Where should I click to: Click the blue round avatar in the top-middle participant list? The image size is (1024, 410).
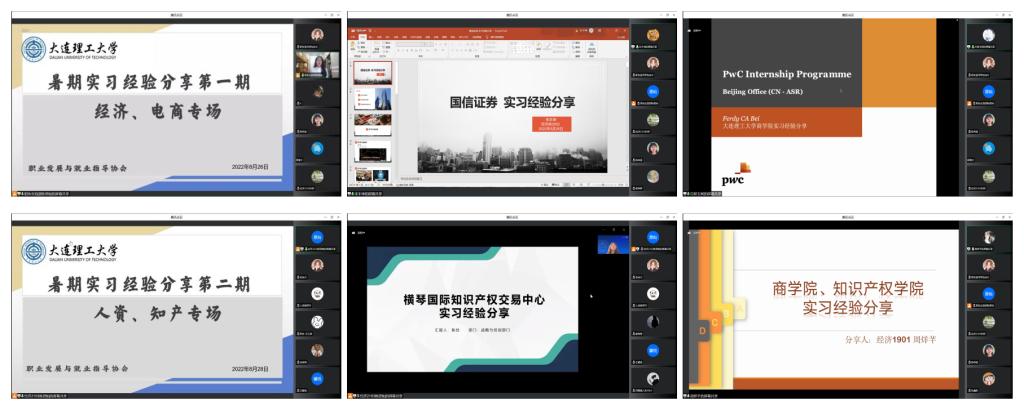click(x=652, y=91)
